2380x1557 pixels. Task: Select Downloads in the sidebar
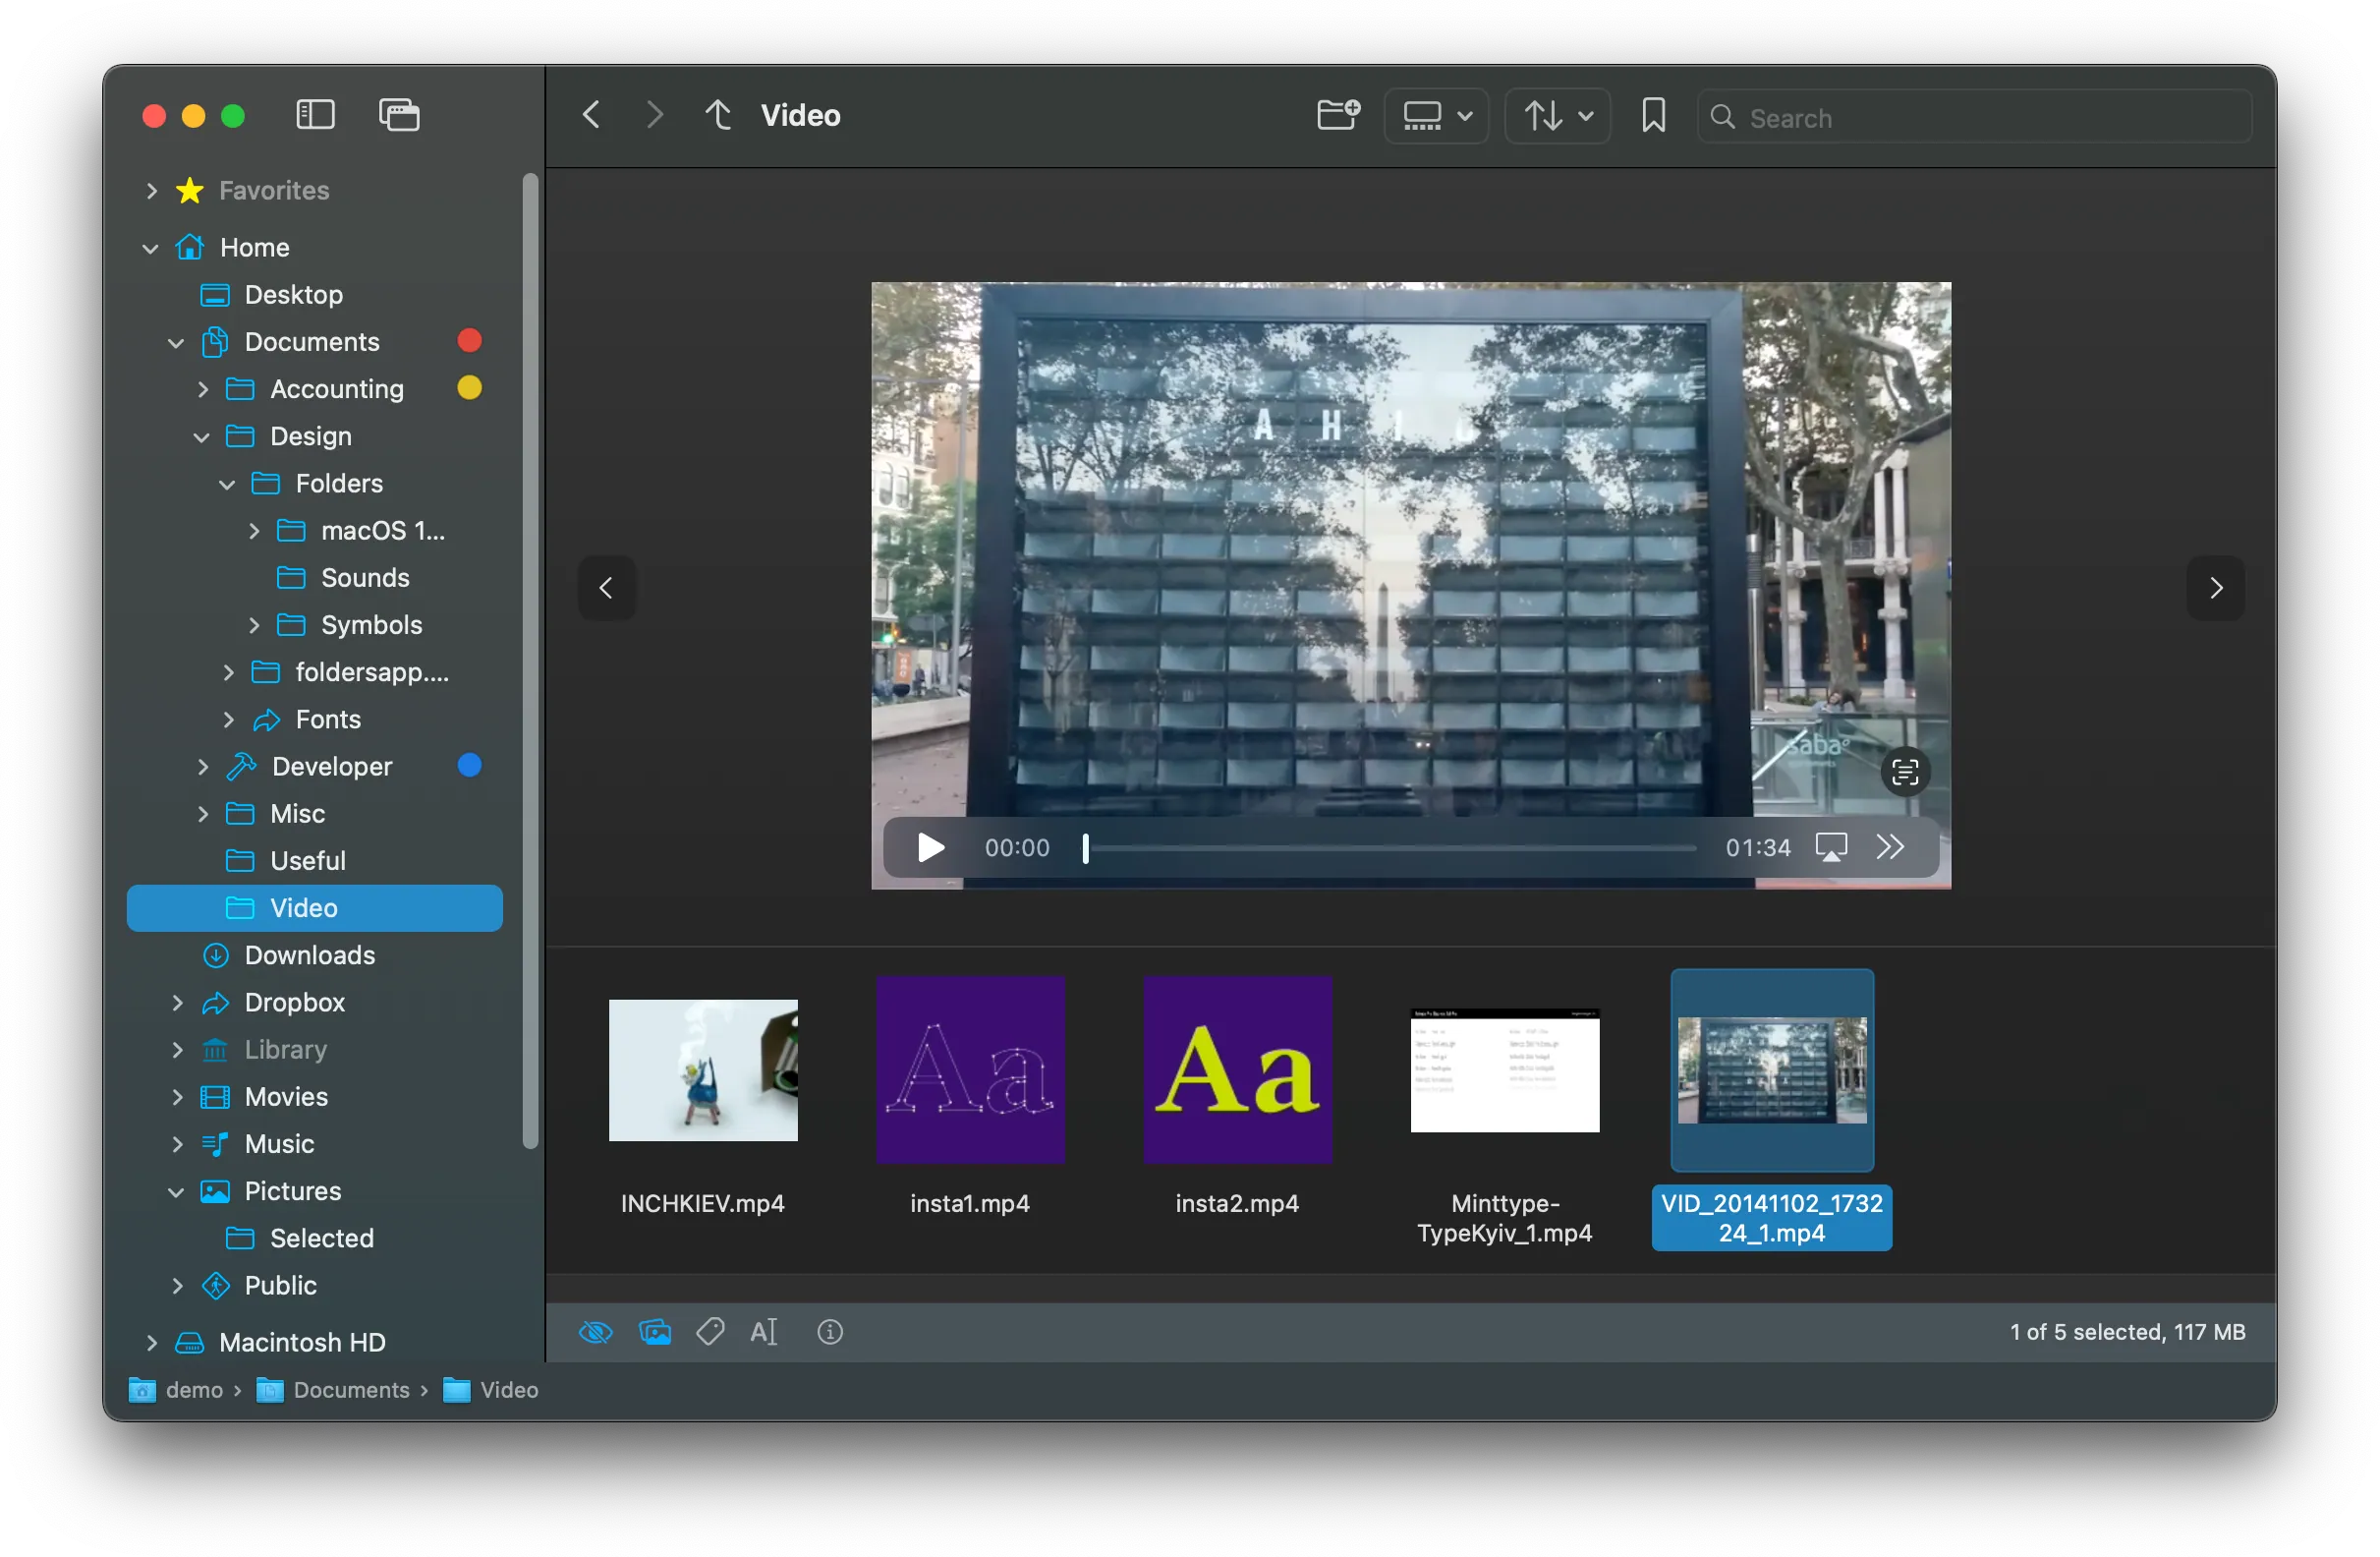309,954
